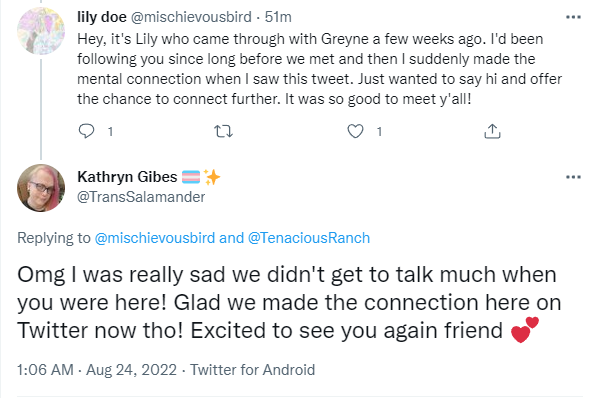The height and width of the screenshot is (398, 596).
Task: Open lily doe's display name link
Action: coord(101,17)
